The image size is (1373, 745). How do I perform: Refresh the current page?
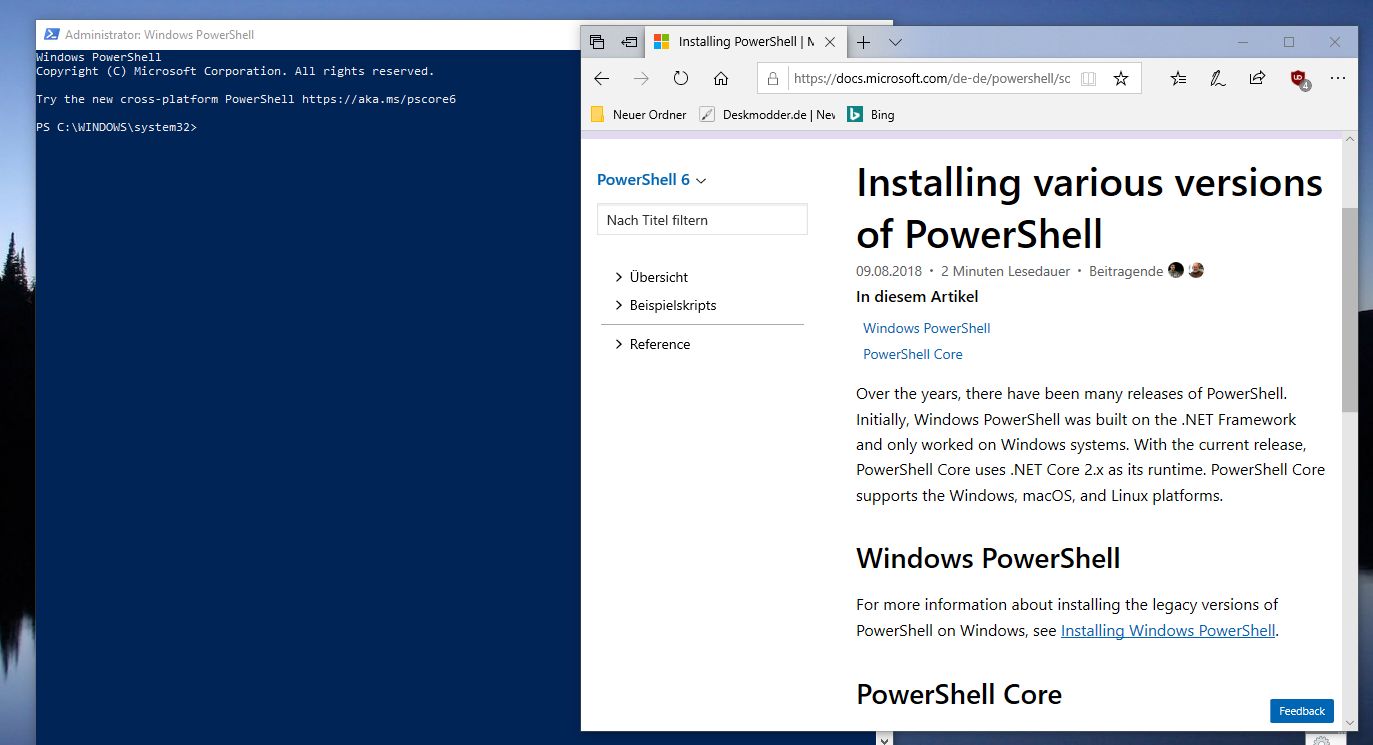tap(680, 78)
